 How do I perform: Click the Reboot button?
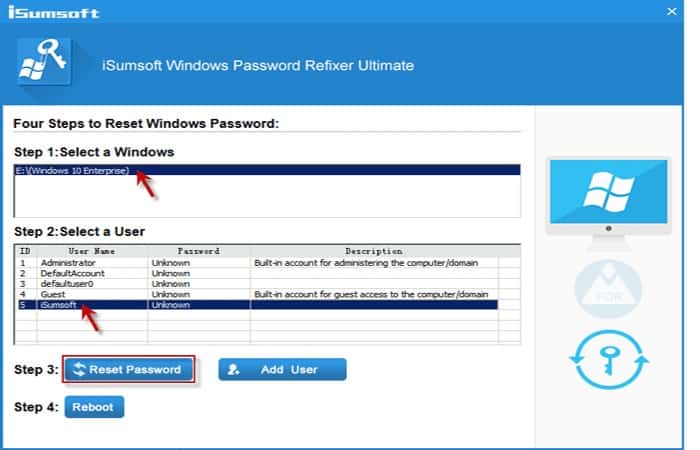94,407
